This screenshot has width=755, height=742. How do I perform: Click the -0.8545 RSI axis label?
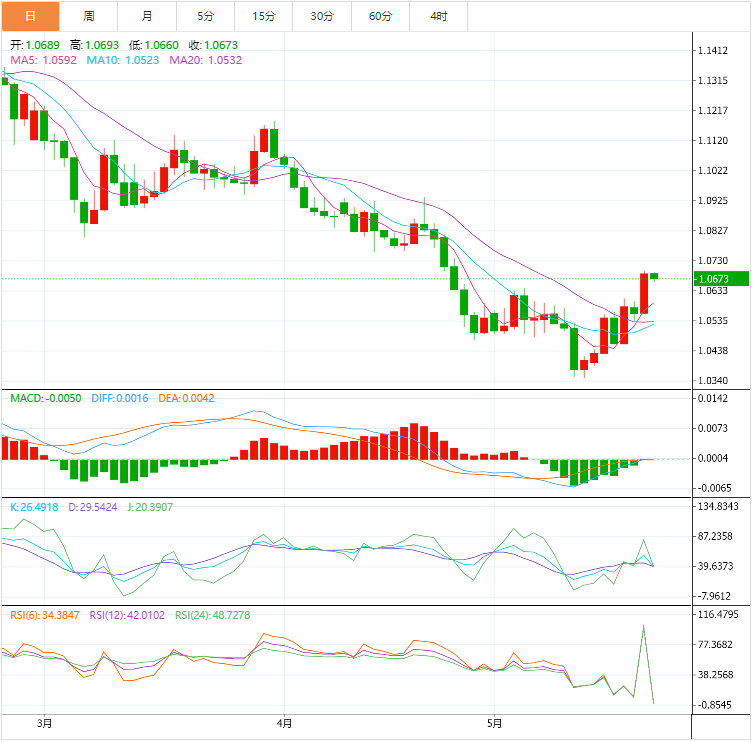pos(715,705)
